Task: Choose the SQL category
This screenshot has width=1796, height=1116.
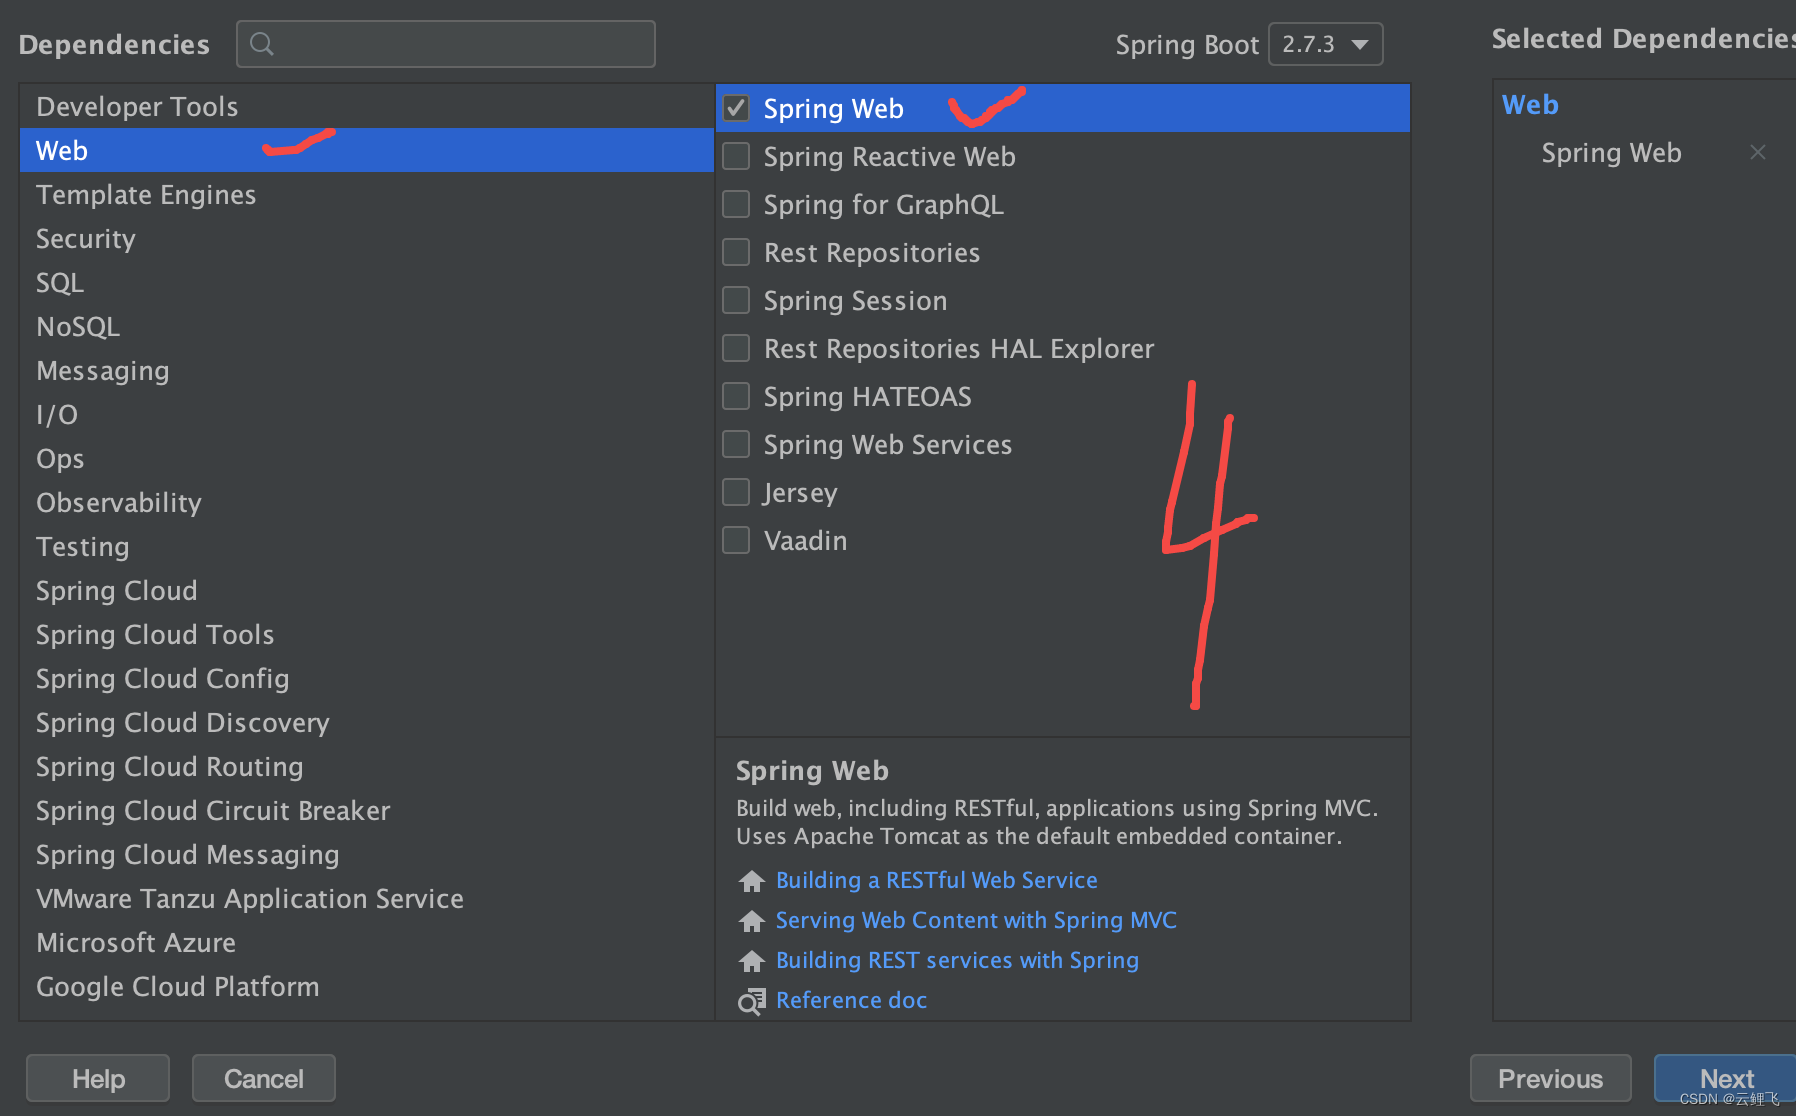Action: [x=366, y=282]
